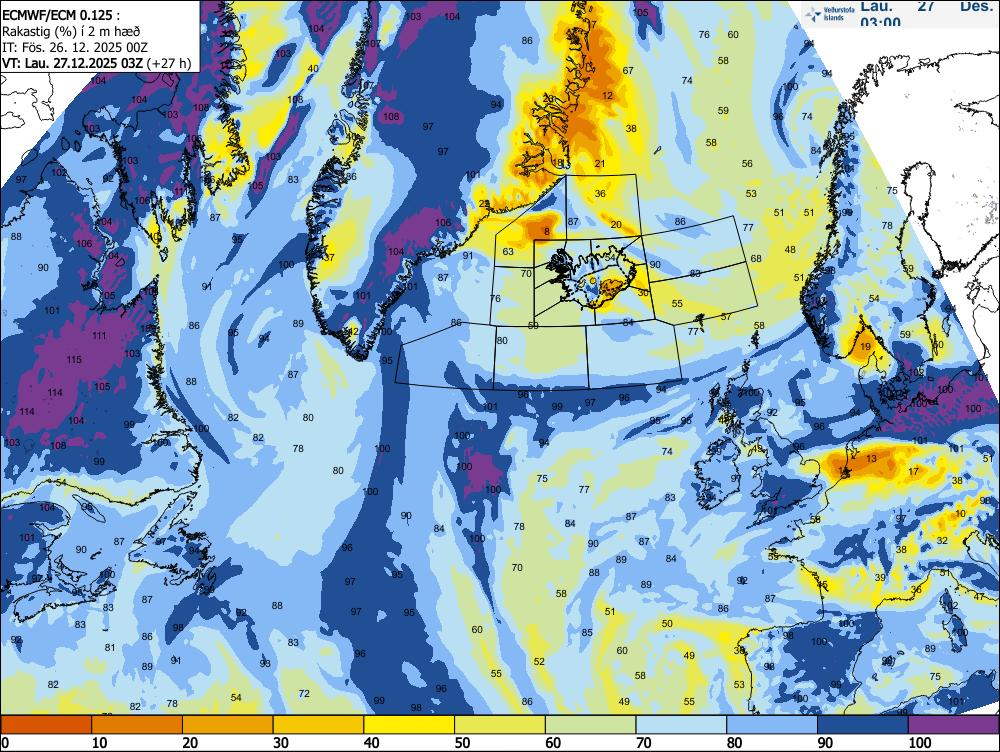Viewport: 1000px width, 752px height.
Task: Click the '72' value near bottom of map
Action: [304, 693]
